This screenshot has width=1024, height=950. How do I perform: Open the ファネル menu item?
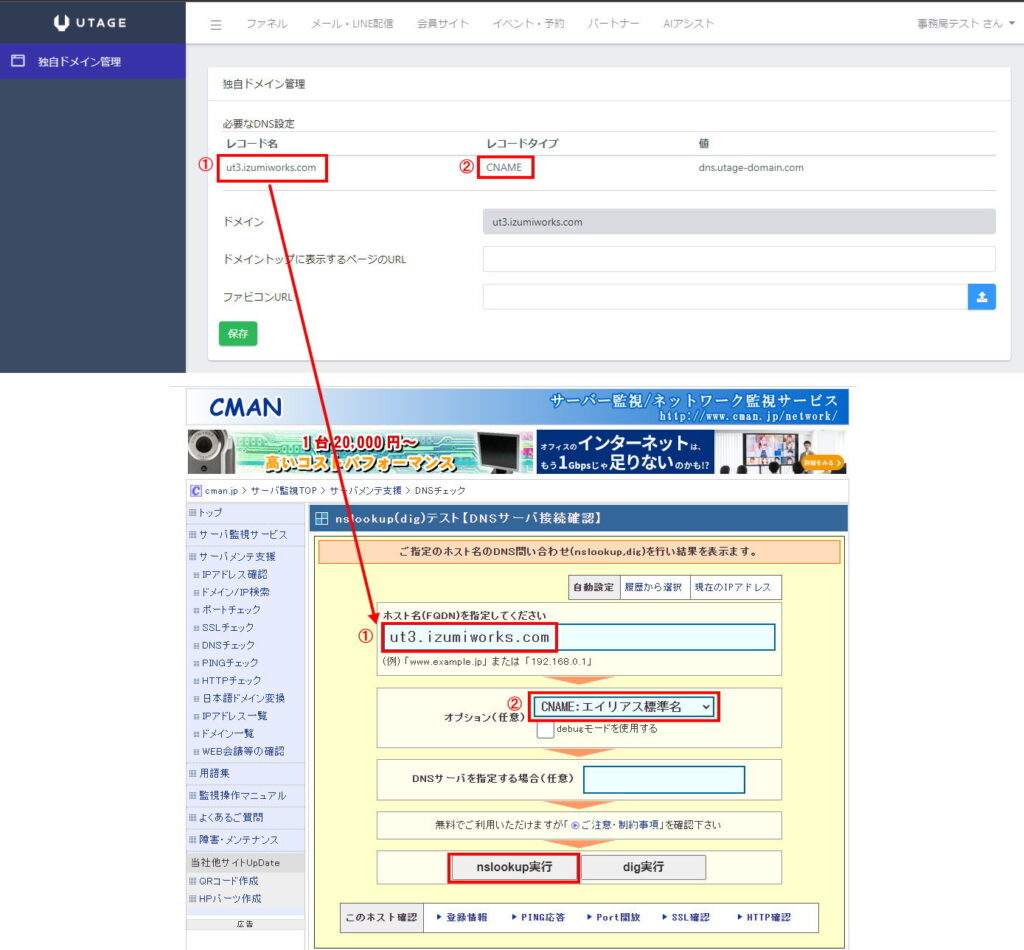click(267, 24)
